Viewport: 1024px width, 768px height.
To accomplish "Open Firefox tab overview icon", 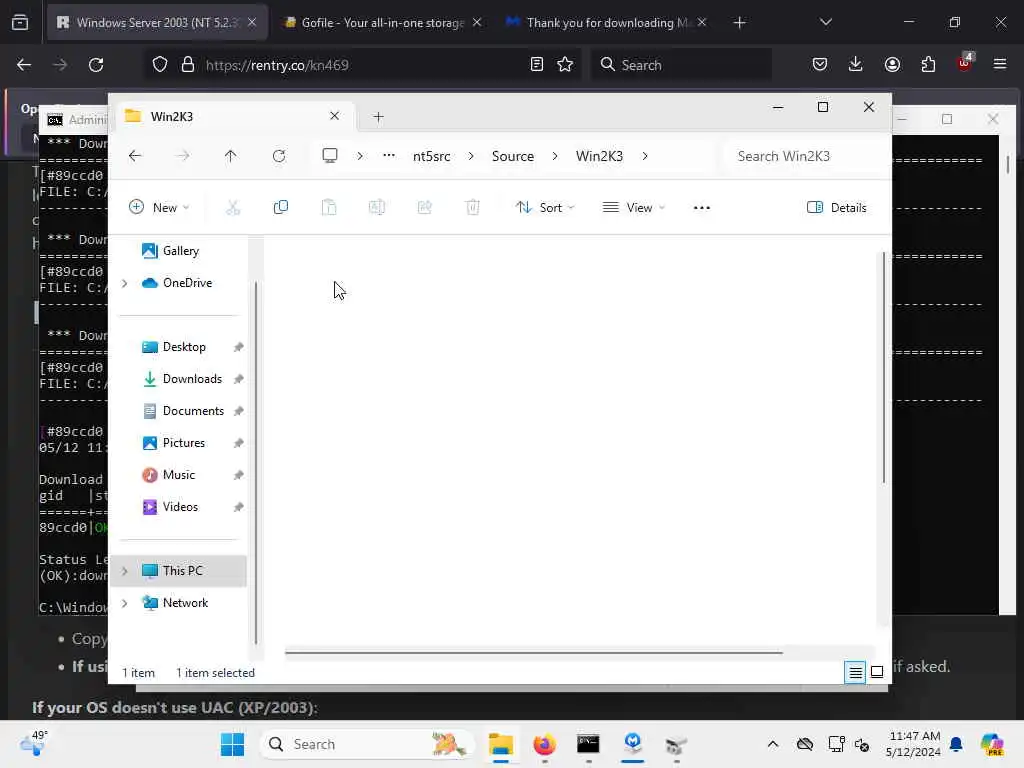I will click(x=20, y=23).
